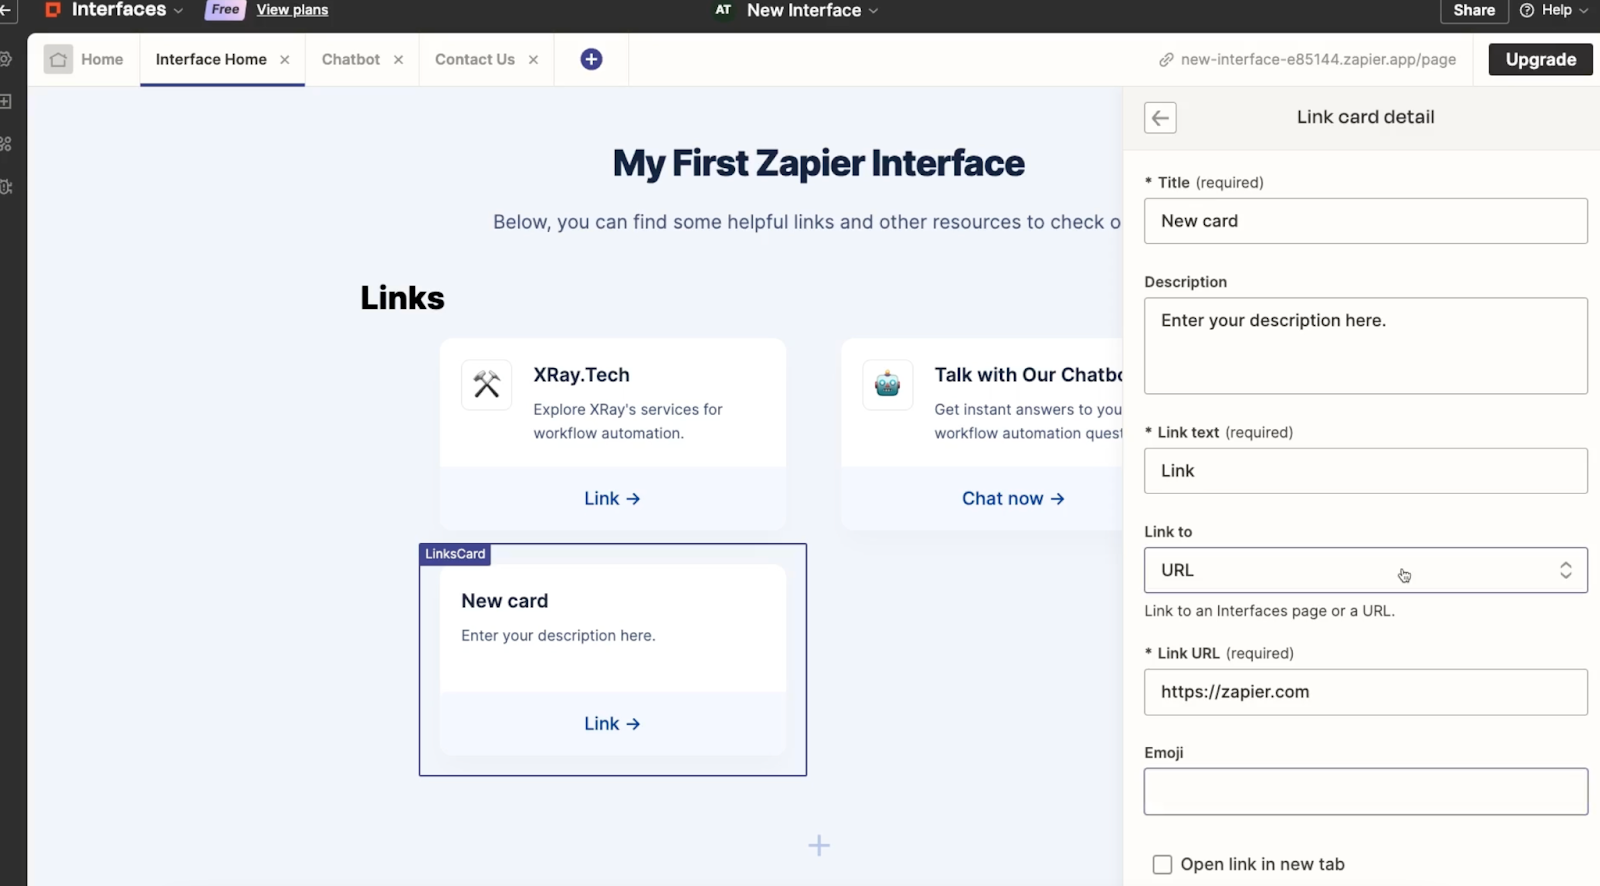
Task: Close the Contact Us tab
Action: click(x=534, y=60)
